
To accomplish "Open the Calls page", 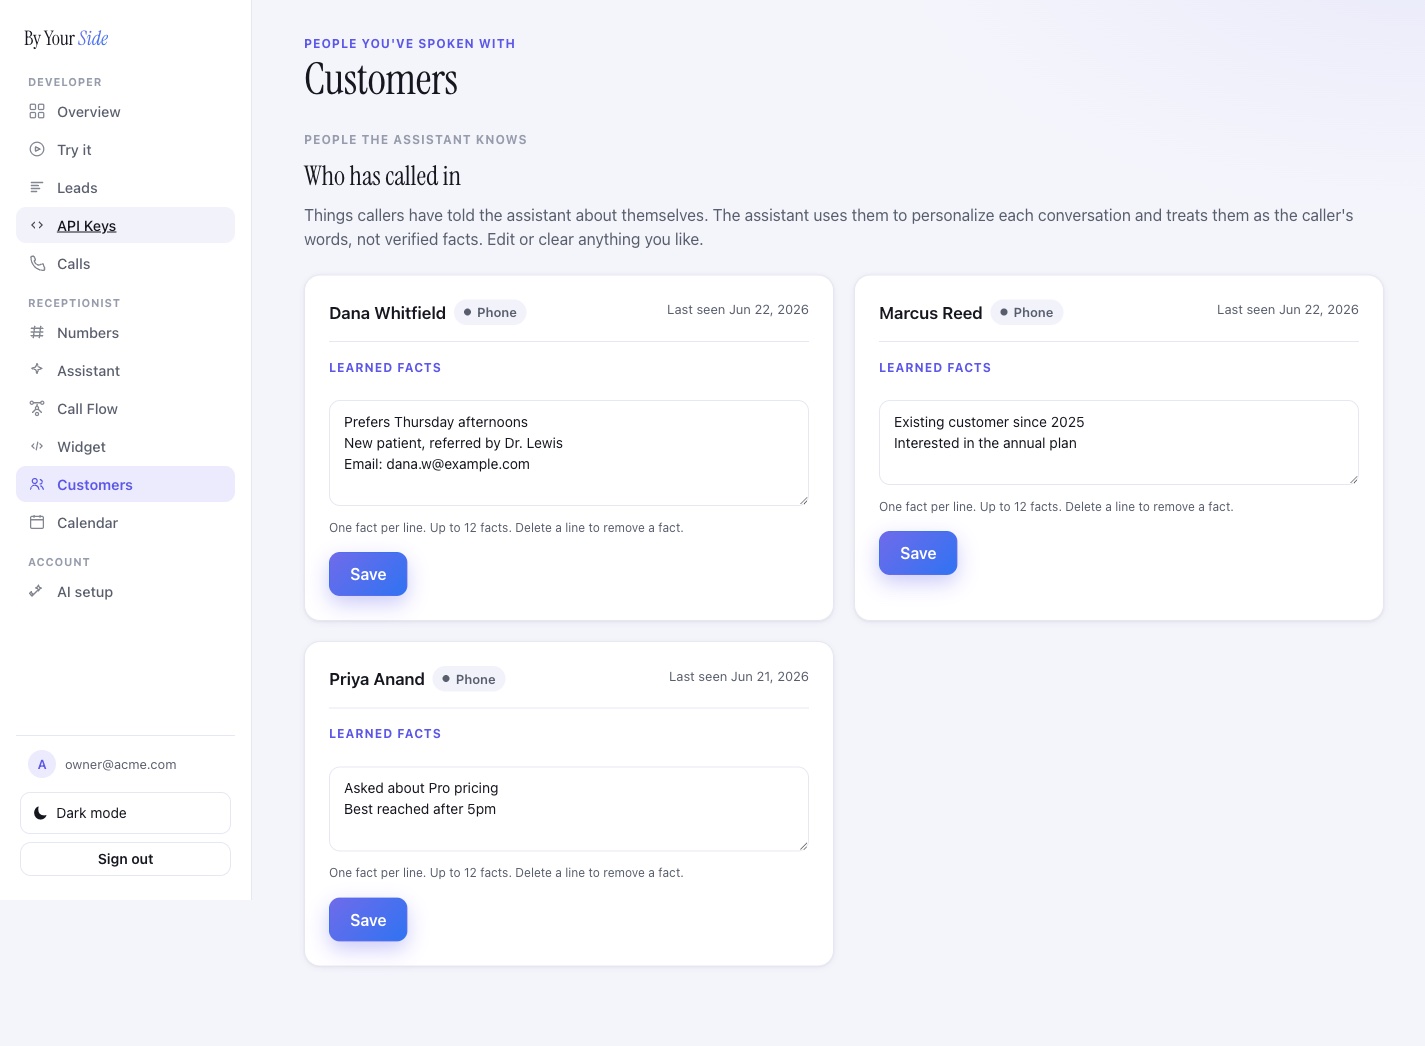I will click(x=125, y=264).
